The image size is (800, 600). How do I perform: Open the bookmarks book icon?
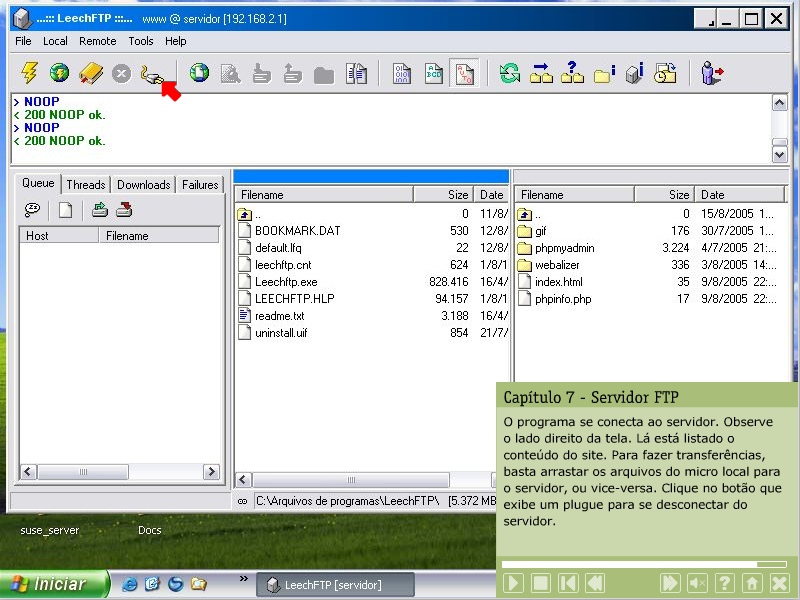[x=91, y=73]
